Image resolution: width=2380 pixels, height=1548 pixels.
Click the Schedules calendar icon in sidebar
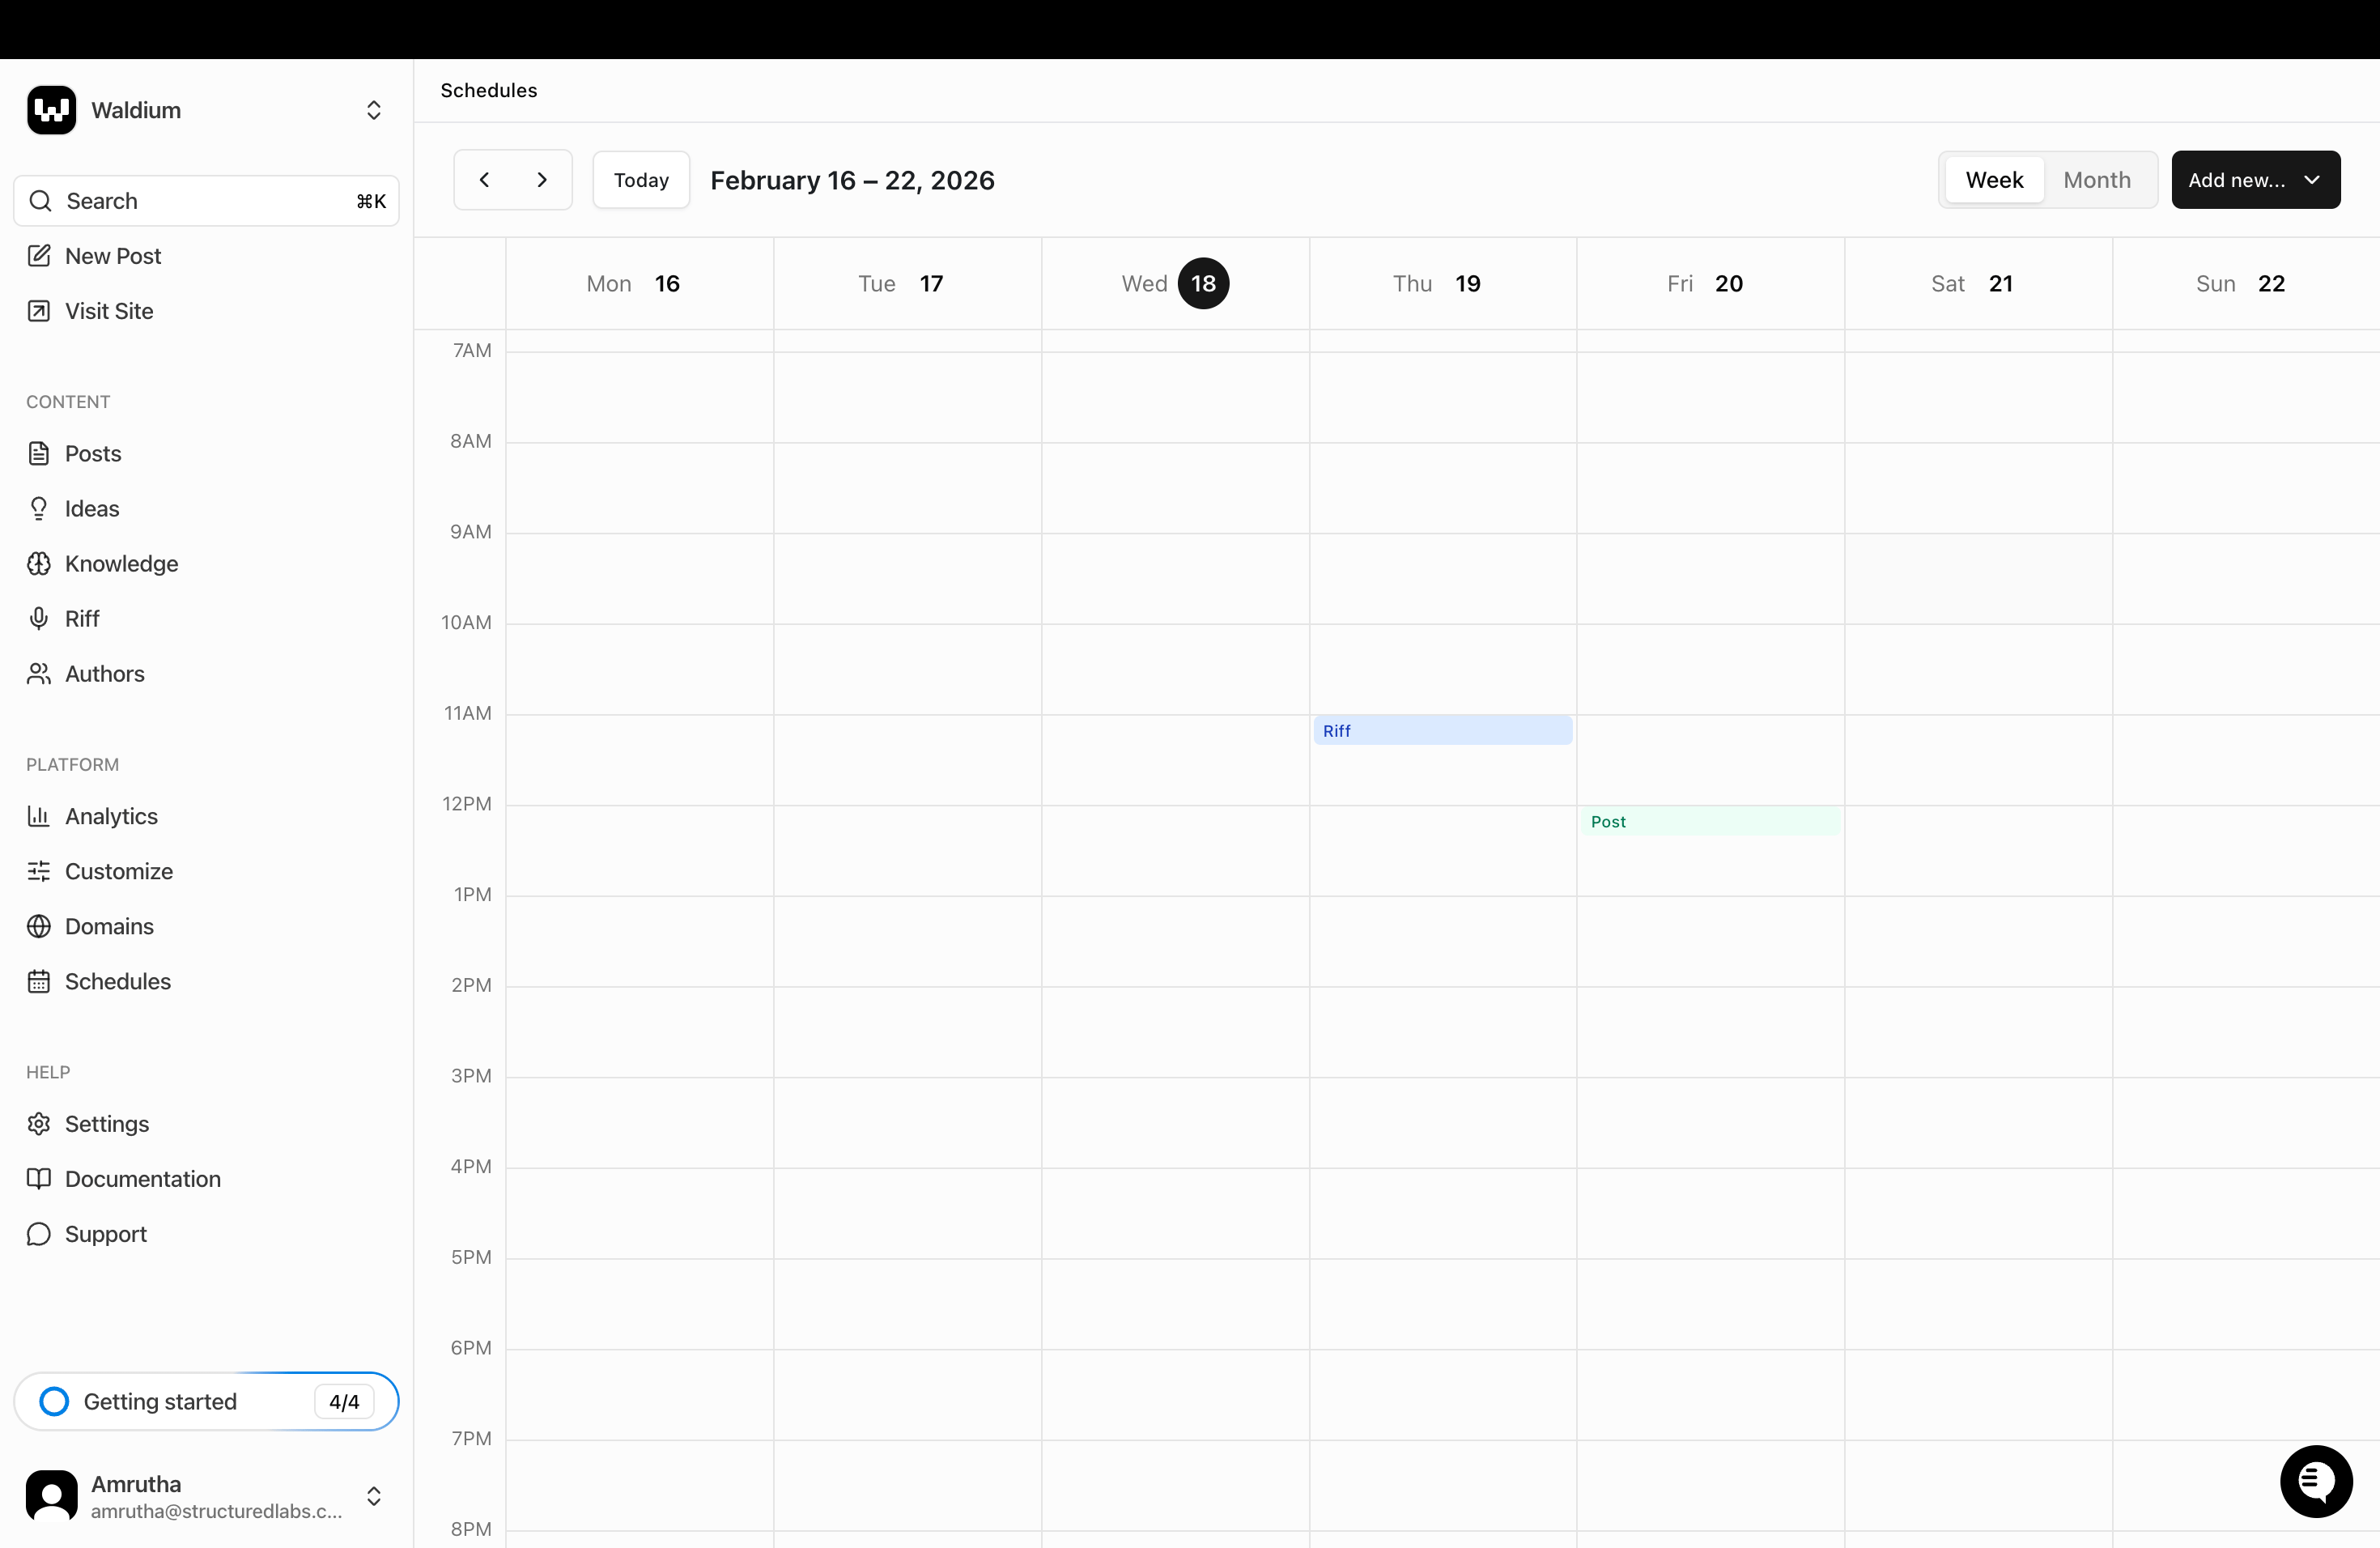pos(39,981)
